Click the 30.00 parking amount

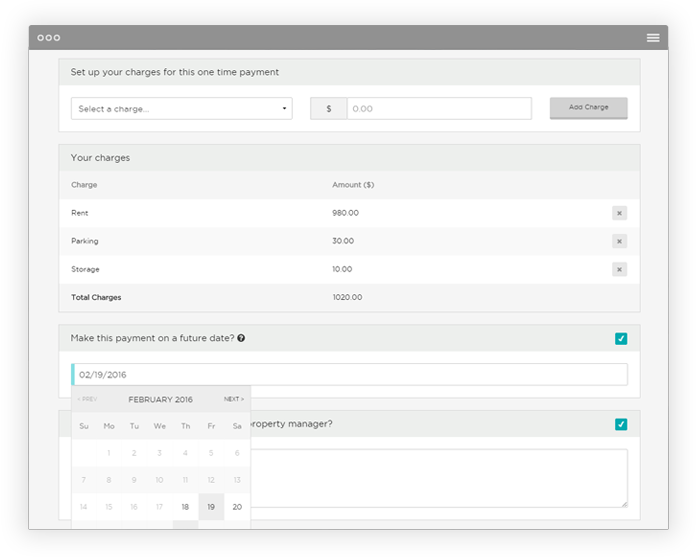point(343,241)
